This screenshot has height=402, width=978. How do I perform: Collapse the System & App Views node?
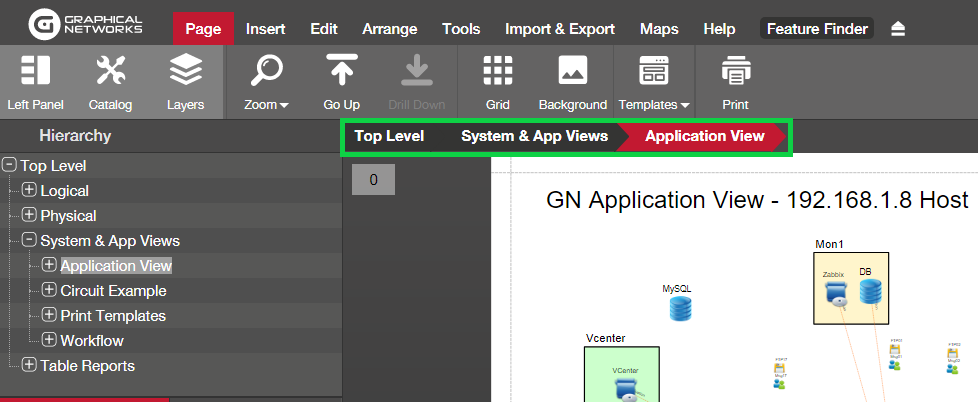coord(29,240)
